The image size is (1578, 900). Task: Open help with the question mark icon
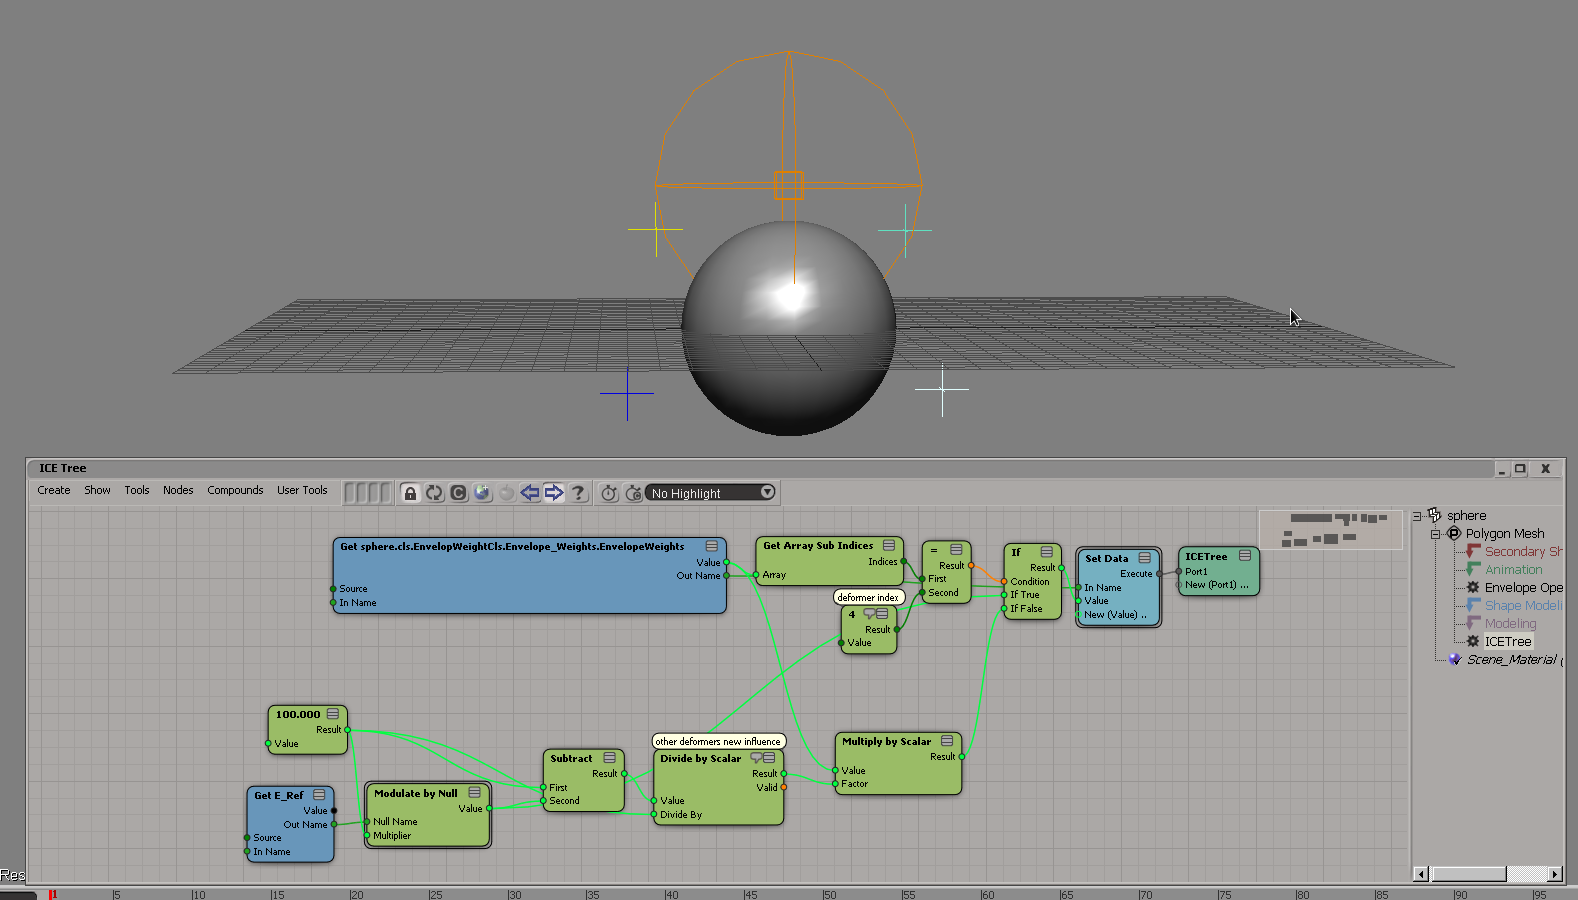578,493
